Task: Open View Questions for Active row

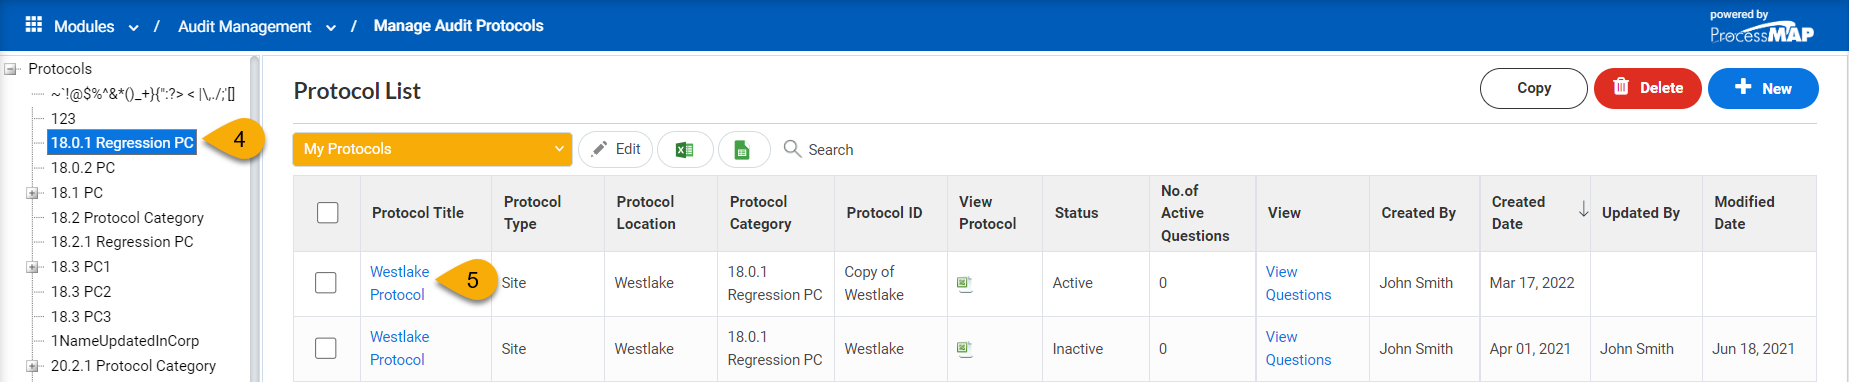Action: 1298,283
